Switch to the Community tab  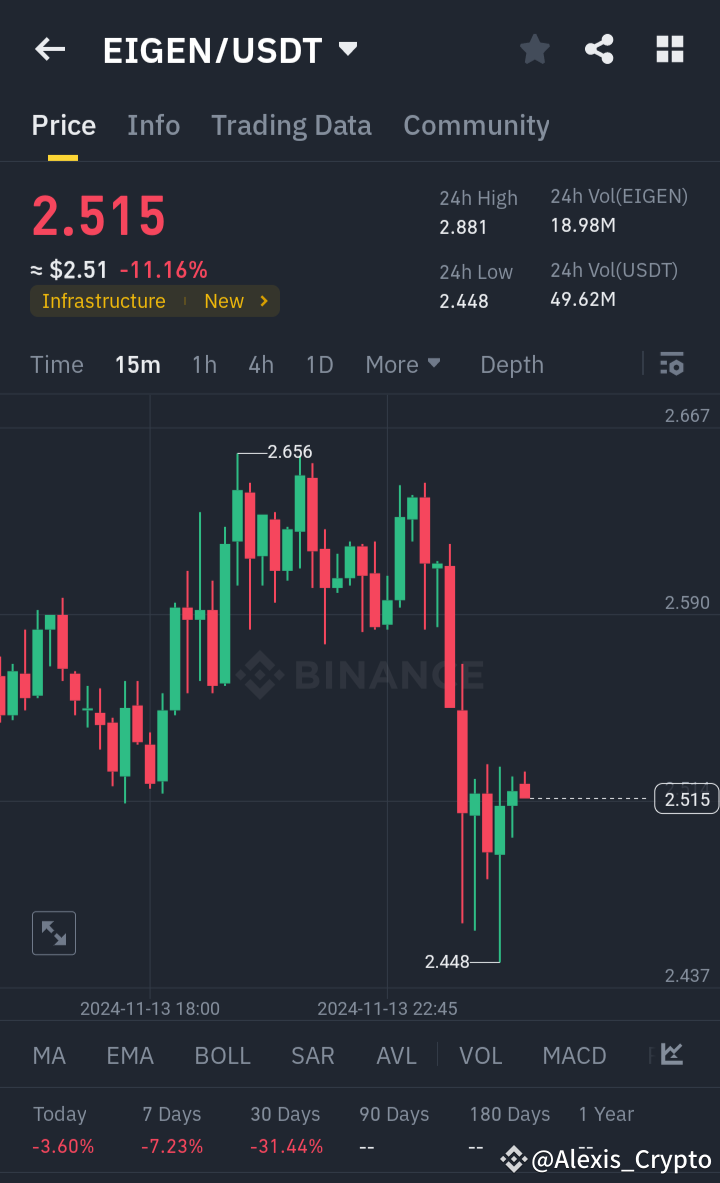476,125
